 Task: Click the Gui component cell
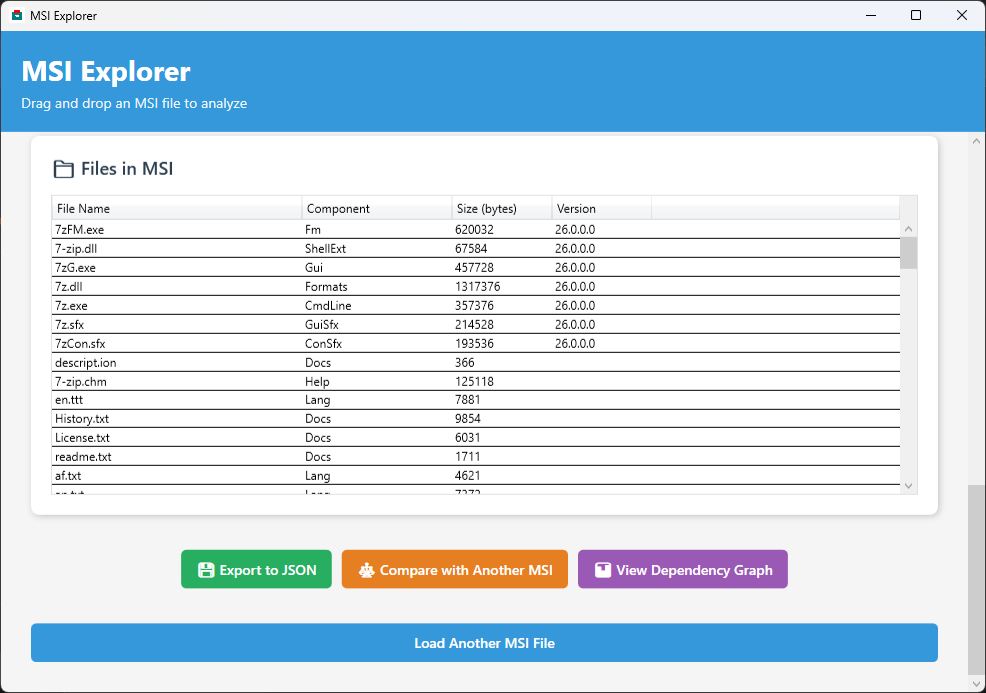pos(314,267)
